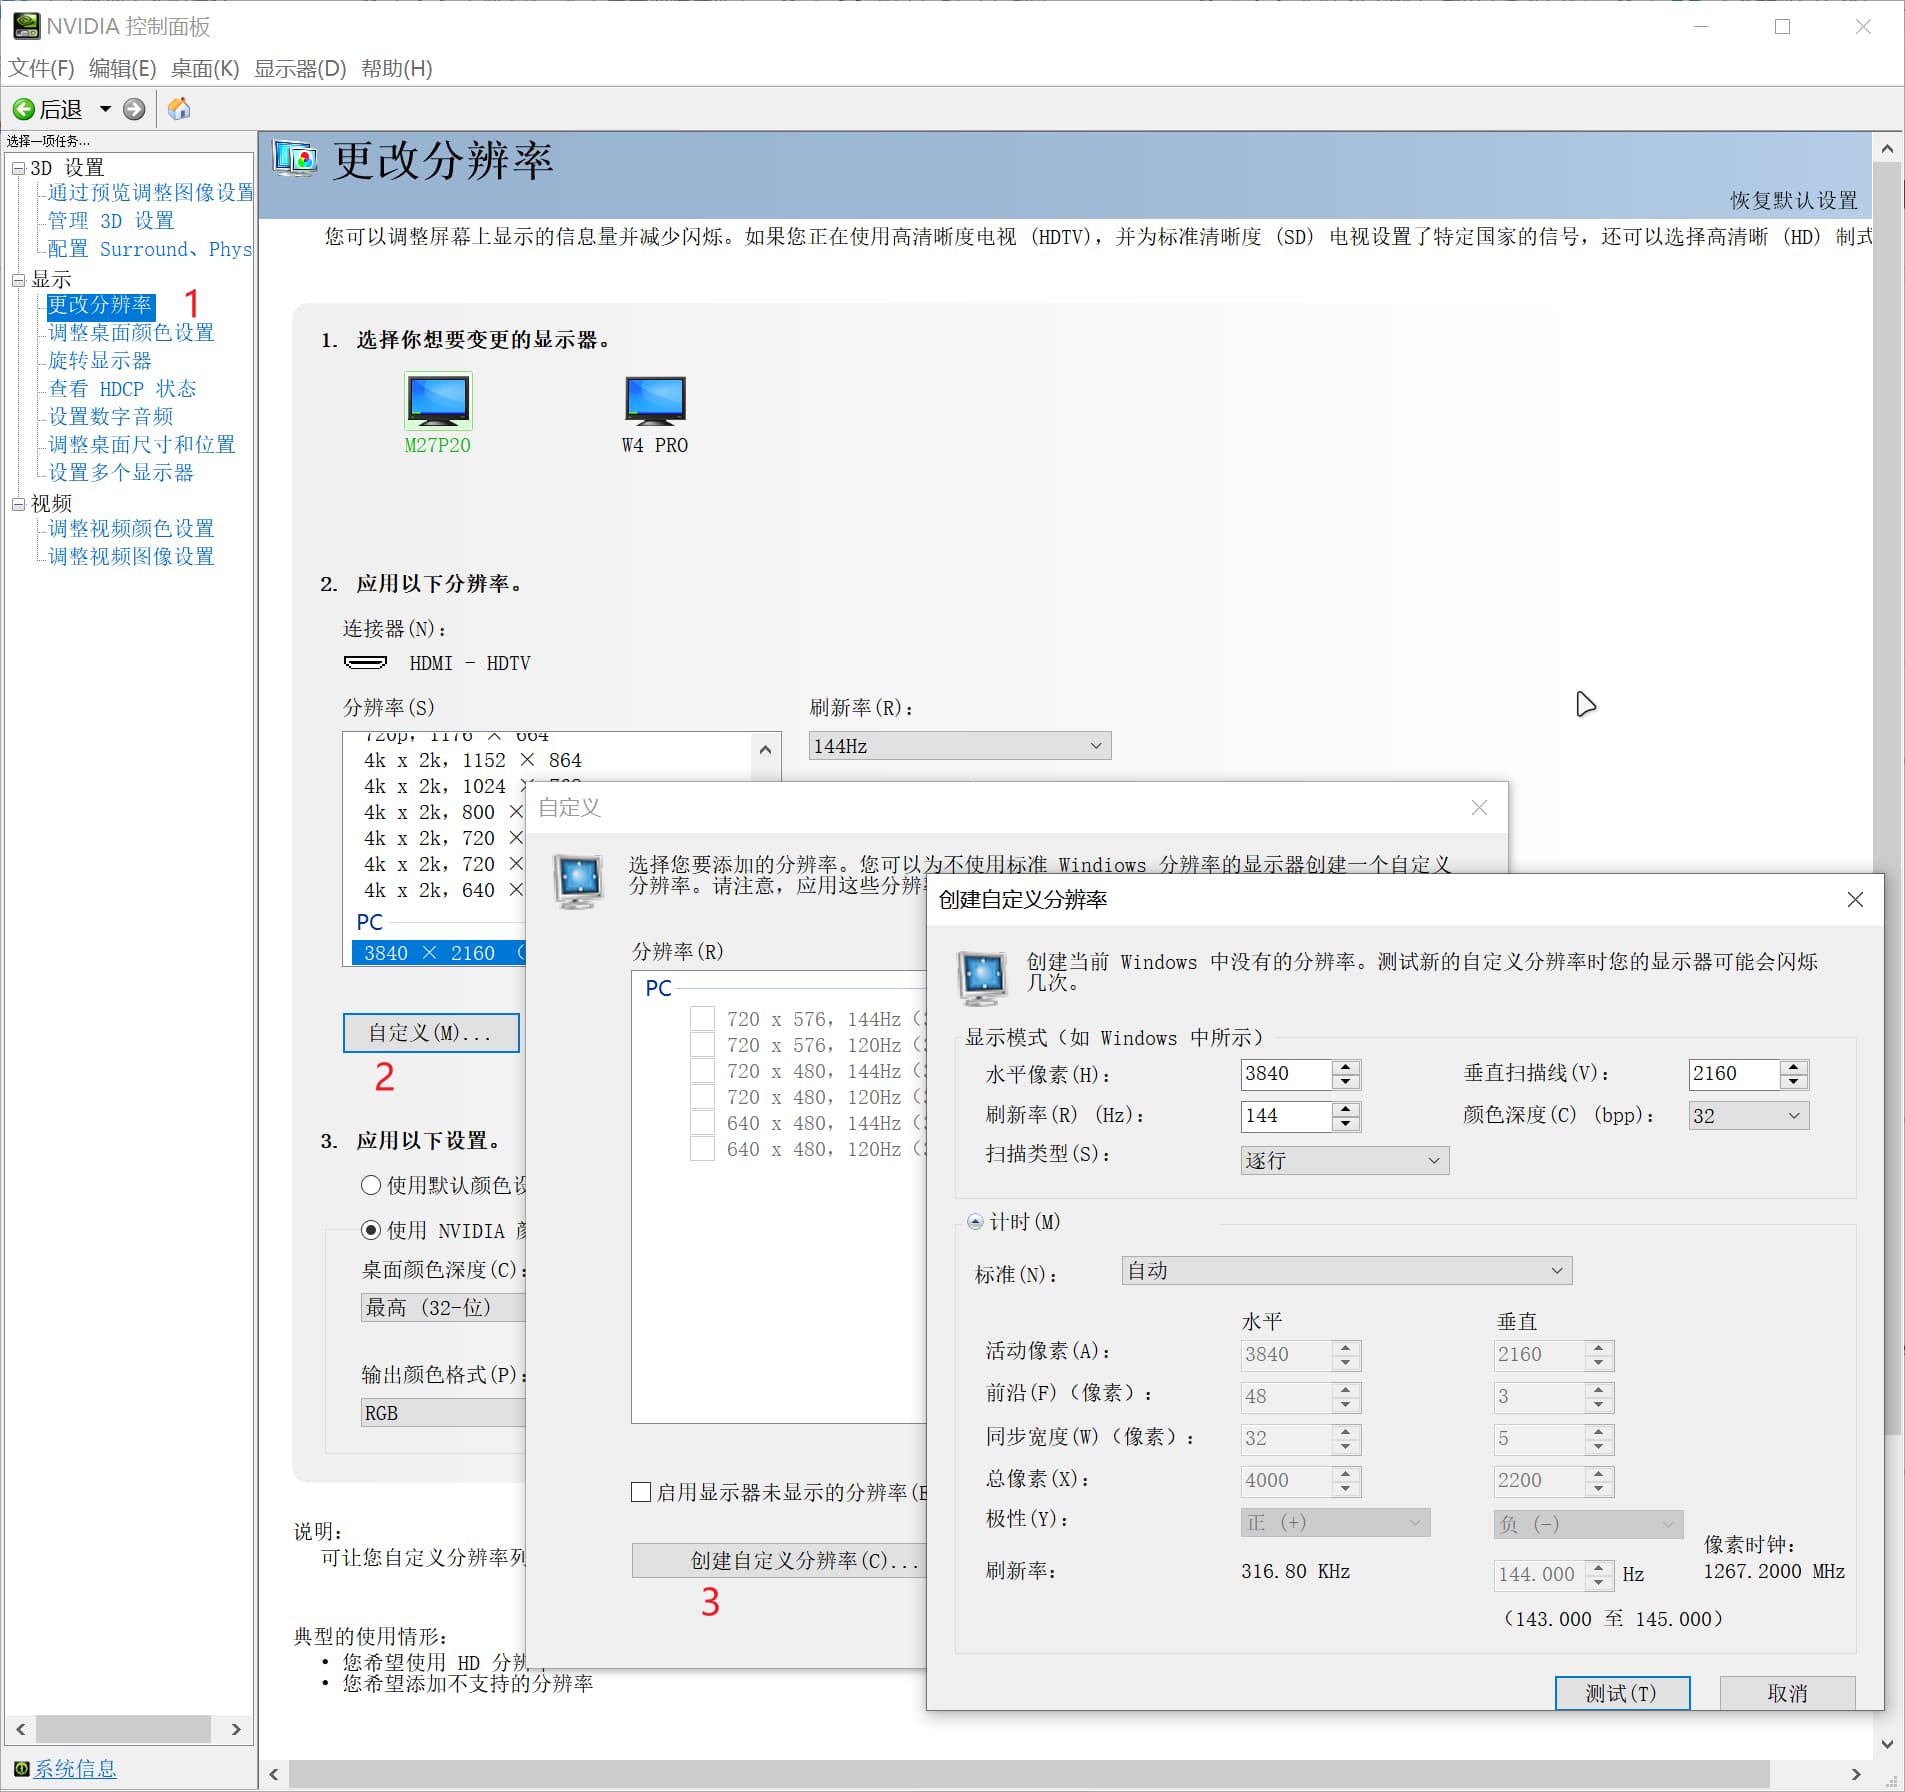Open the 桌面(K) menu
Image resolution: width=1905 pixels, height=1792 pixels.
[204, 68]
